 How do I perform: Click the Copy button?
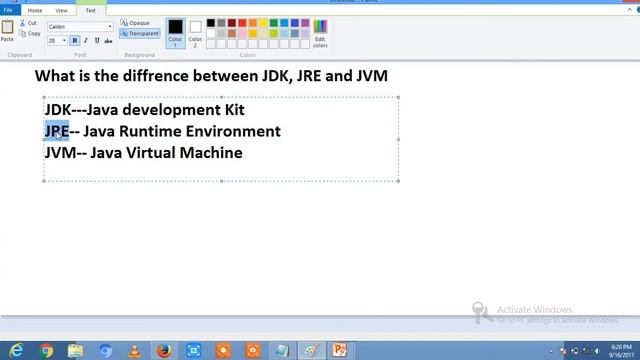click(x=30, y=33)
